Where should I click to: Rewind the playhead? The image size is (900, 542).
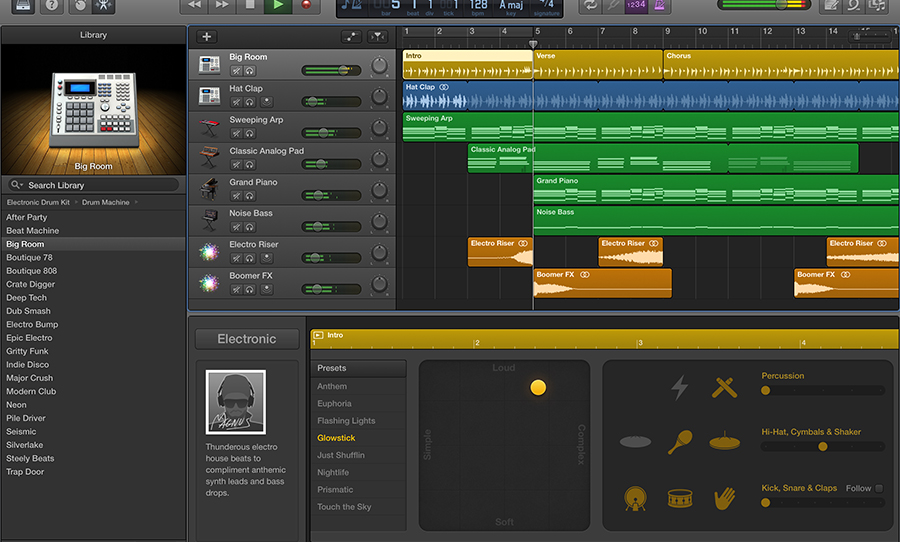tap(195, 5)
